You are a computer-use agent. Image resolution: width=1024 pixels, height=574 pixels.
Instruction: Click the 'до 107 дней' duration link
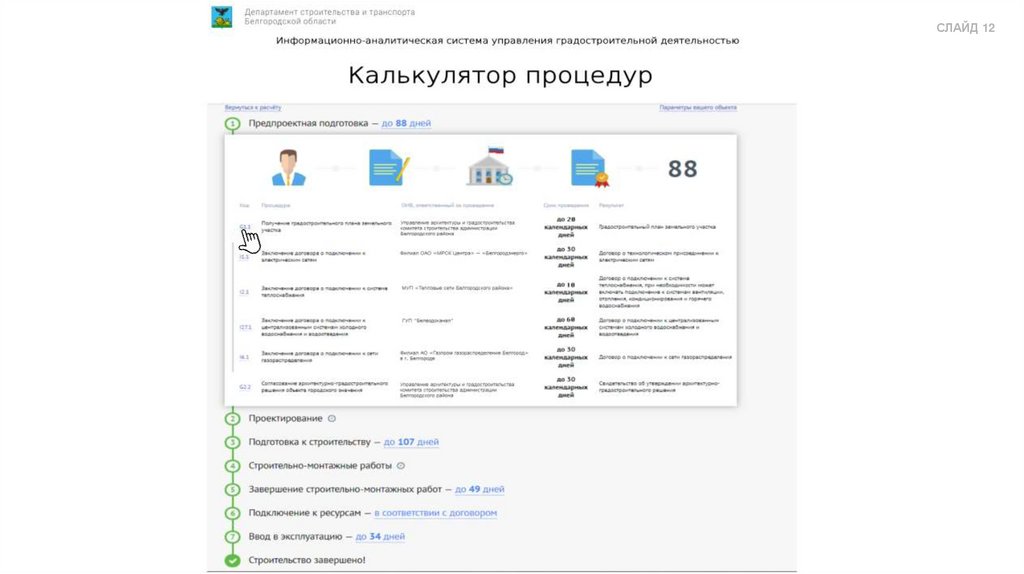411,442
